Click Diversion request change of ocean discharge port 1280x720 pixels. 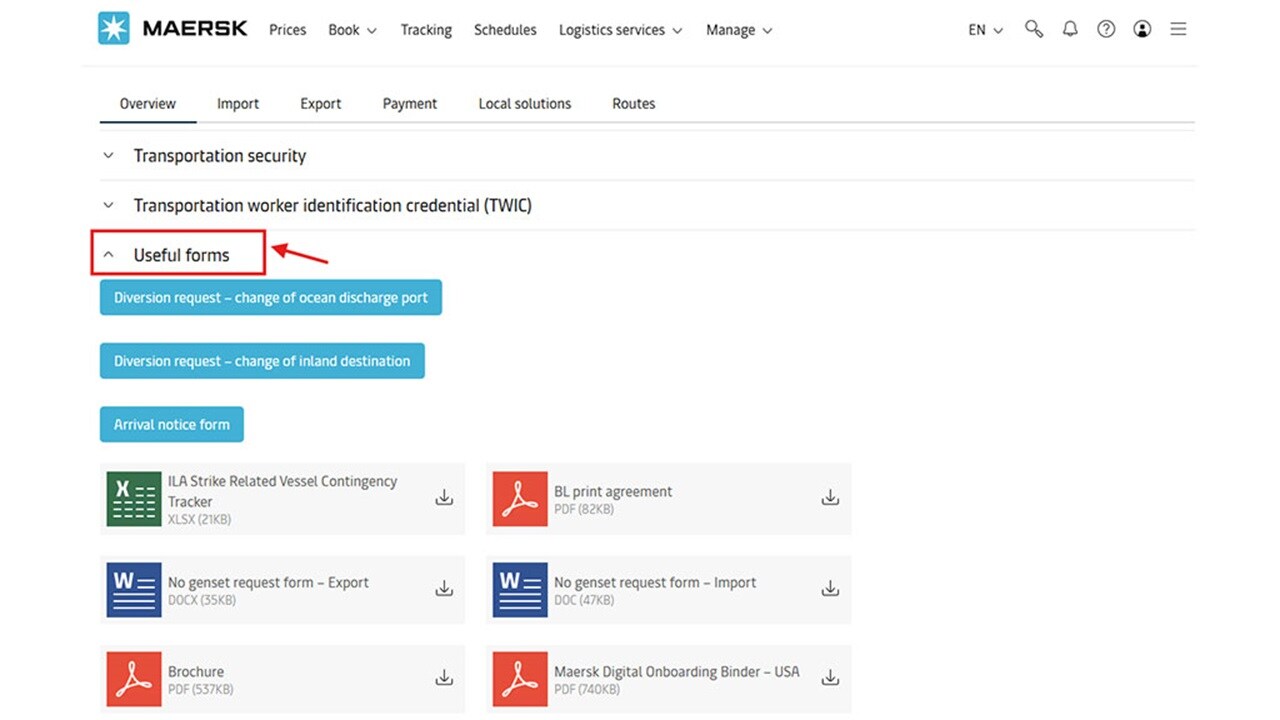pyautogui.click(x=270, y=298)
